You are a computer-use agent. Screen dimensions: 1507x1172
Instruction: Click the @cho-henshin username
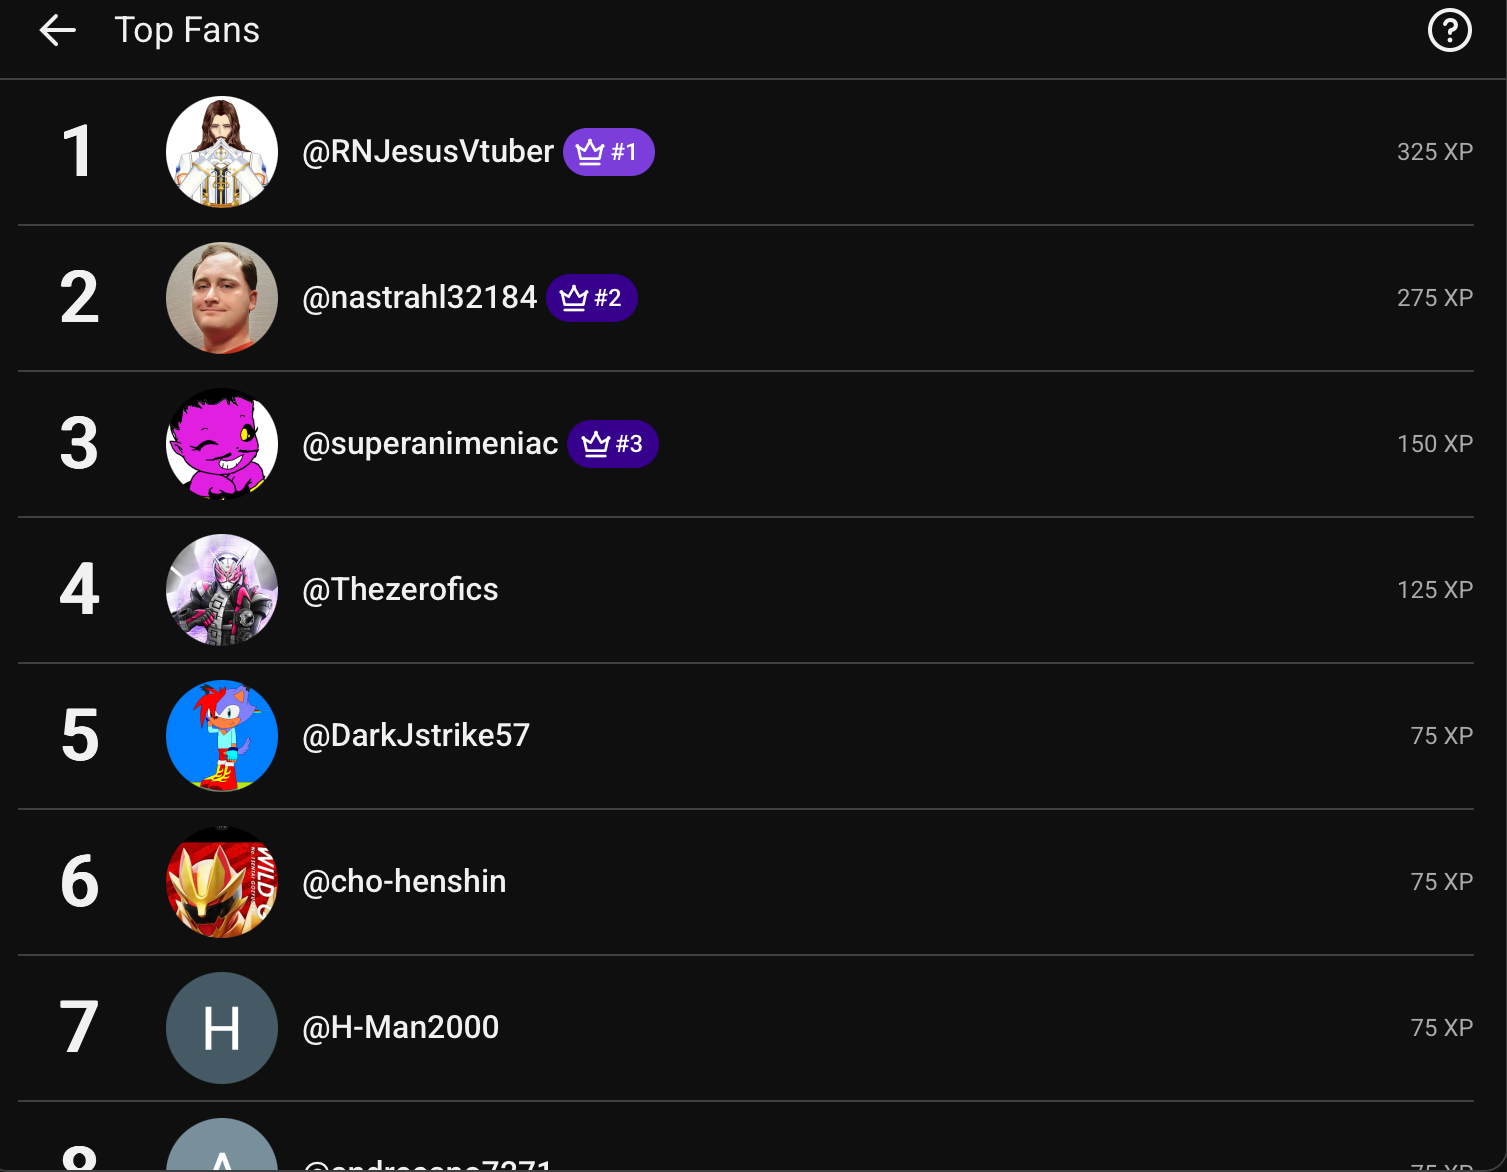[404, 882]
